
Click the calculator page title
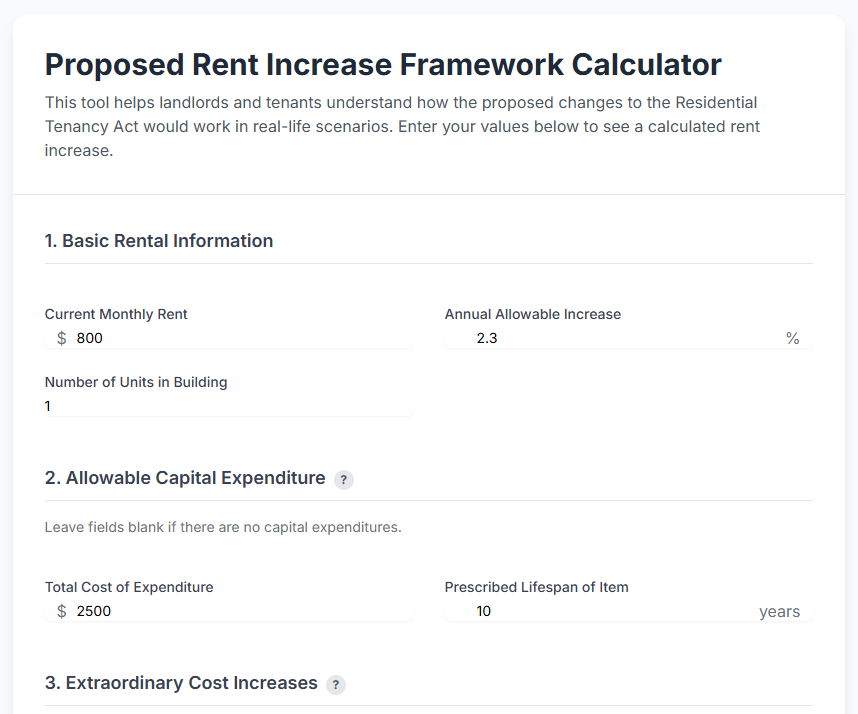point(382,64)
